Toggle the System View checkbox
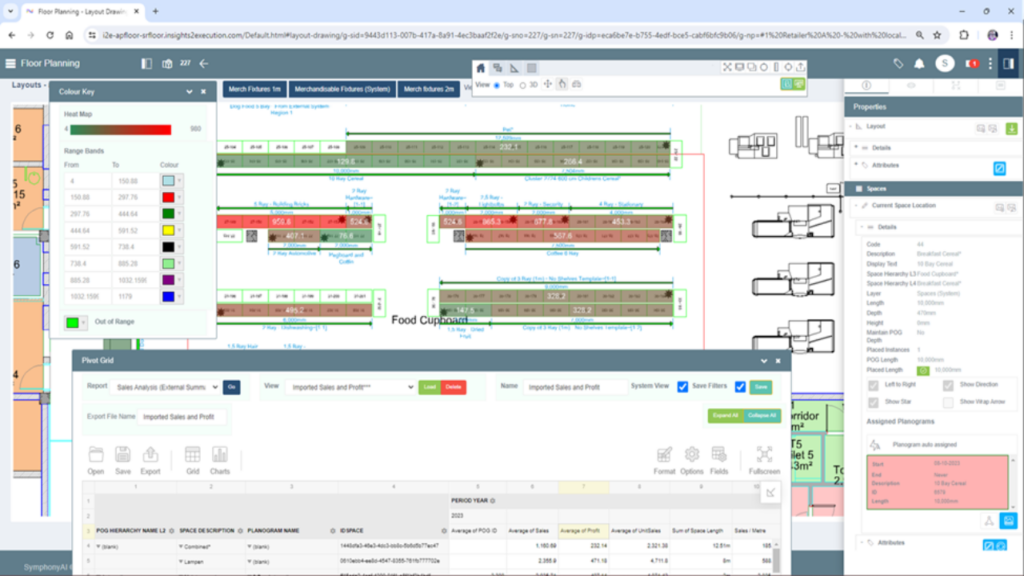1024x576 pixels. pyautogui.click(x=683, y=387)
